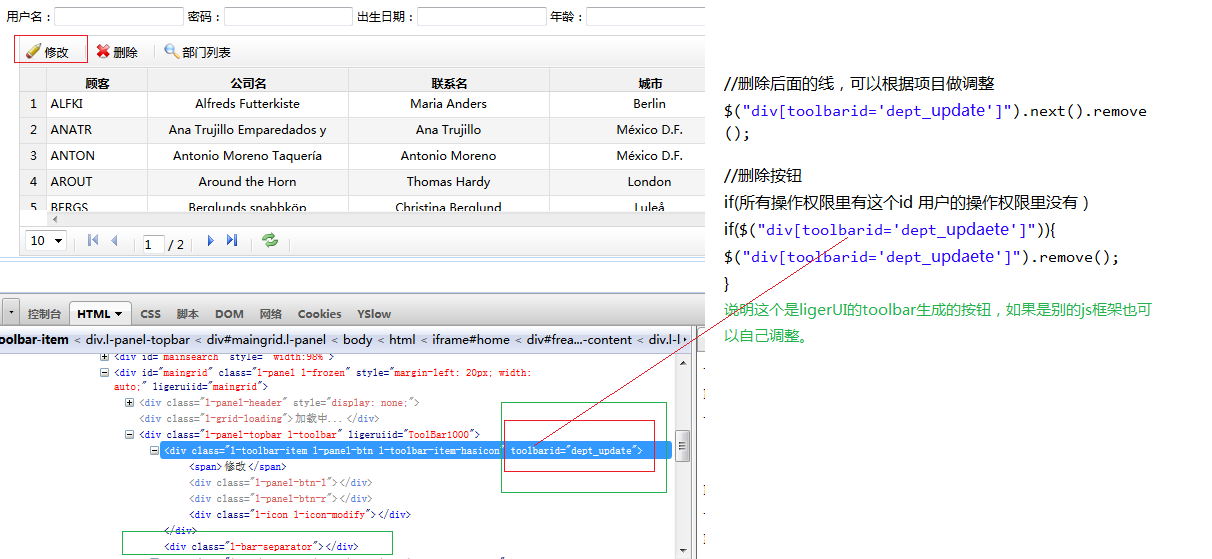Screen dimensions: 1212x559
Task: Click the red X 删除 delete icon
Action: click(103, 51)
